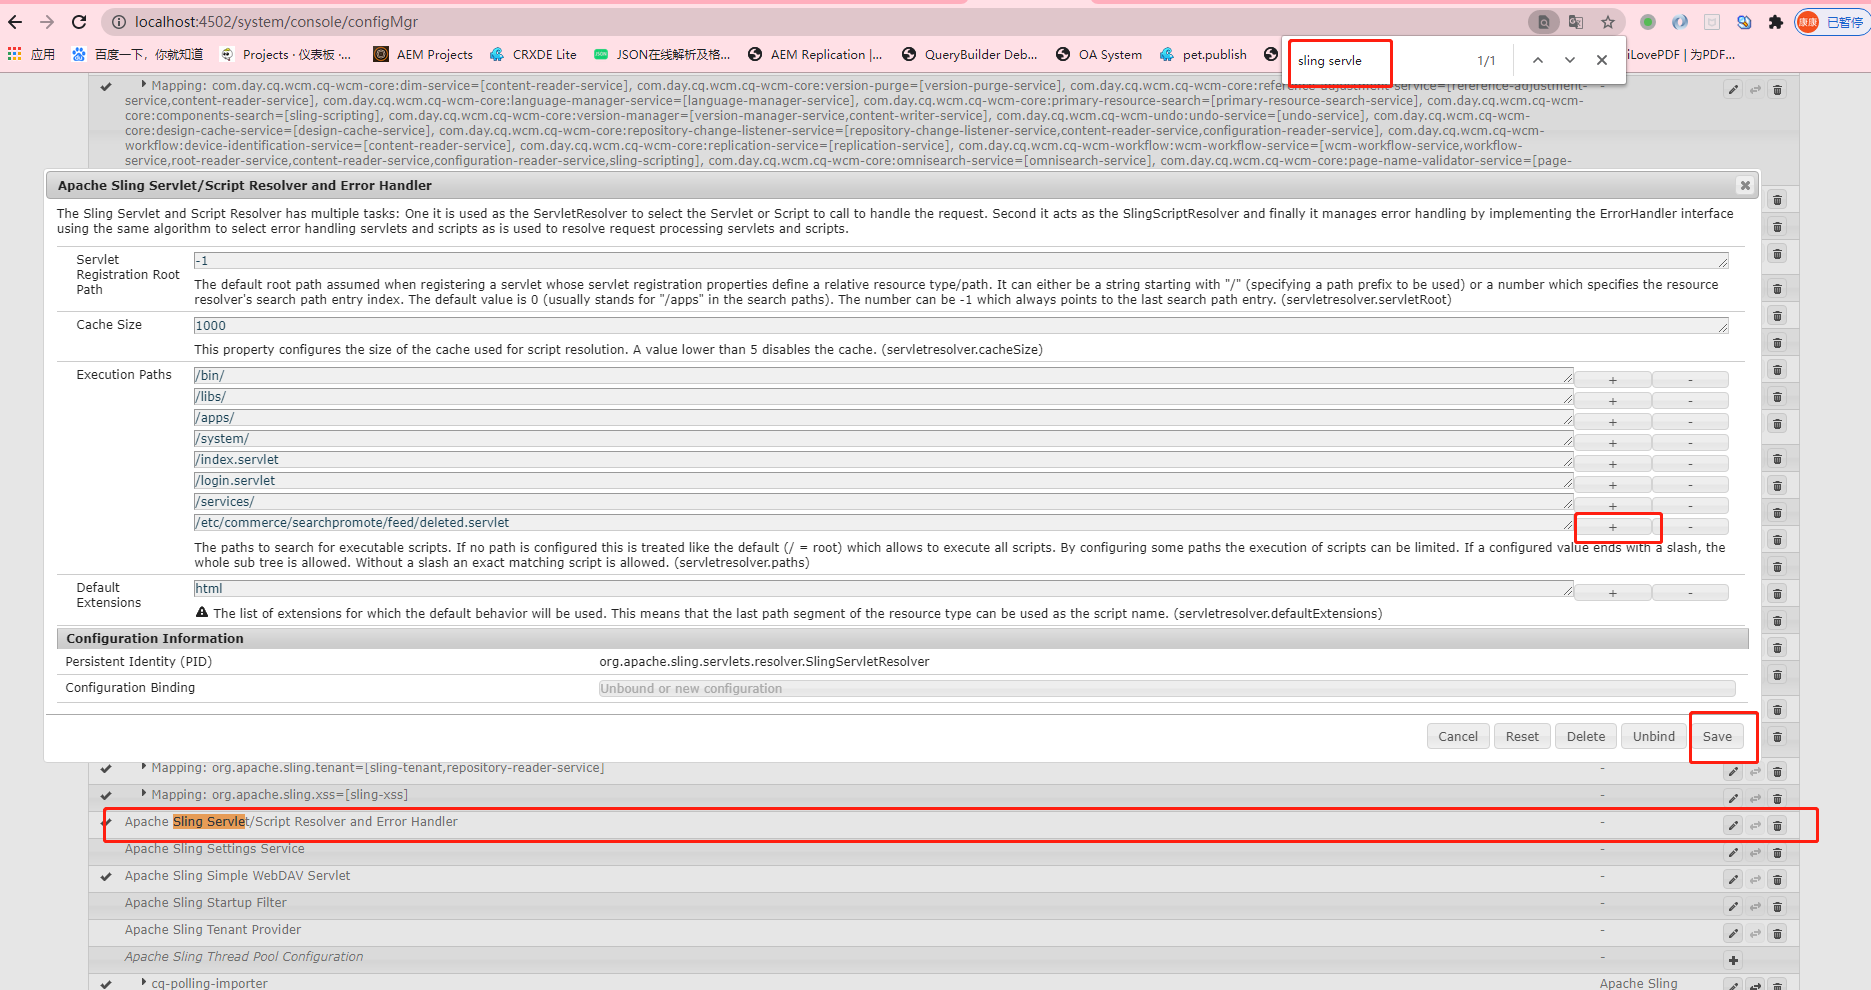The image size is (1871, 990).
Task: Click the Delete configuration button
Action: pos(1586,736)
